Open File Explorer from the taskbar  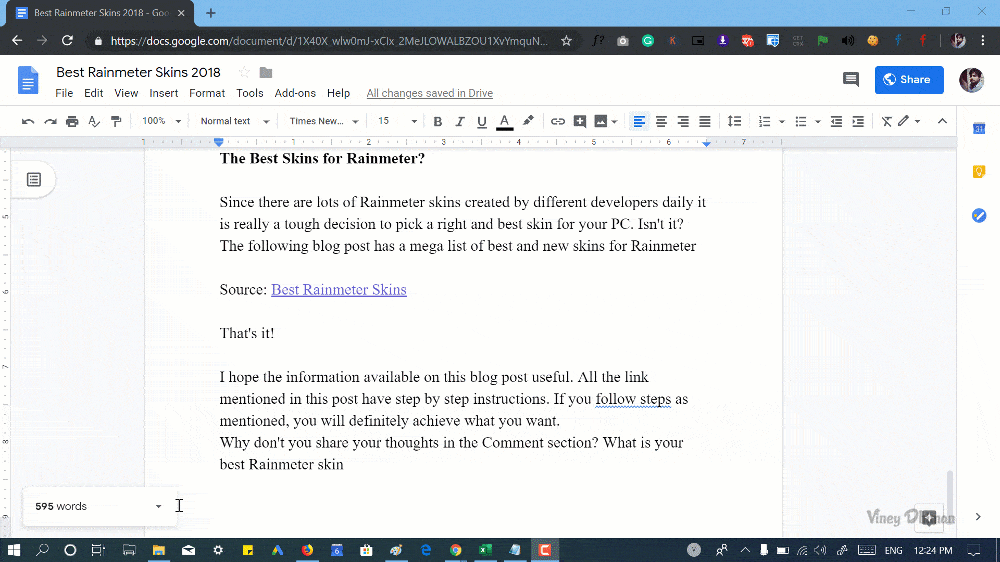[x=158, y=550]
